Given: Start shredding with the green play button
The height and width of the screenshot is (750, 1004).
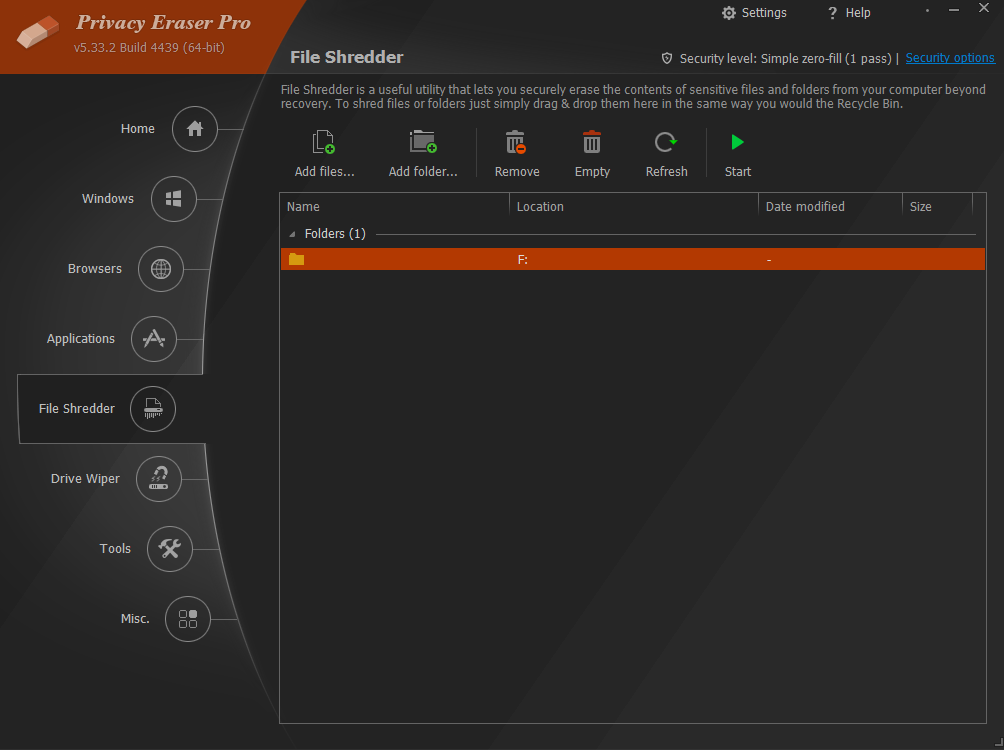Looking at the screenshot, I should point(738,154).
